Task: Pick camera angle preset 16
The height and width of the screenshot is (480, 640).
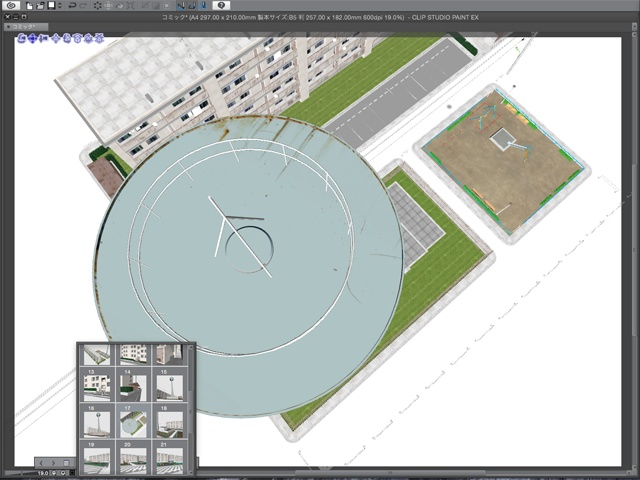Action: click(x=97, y=421)
